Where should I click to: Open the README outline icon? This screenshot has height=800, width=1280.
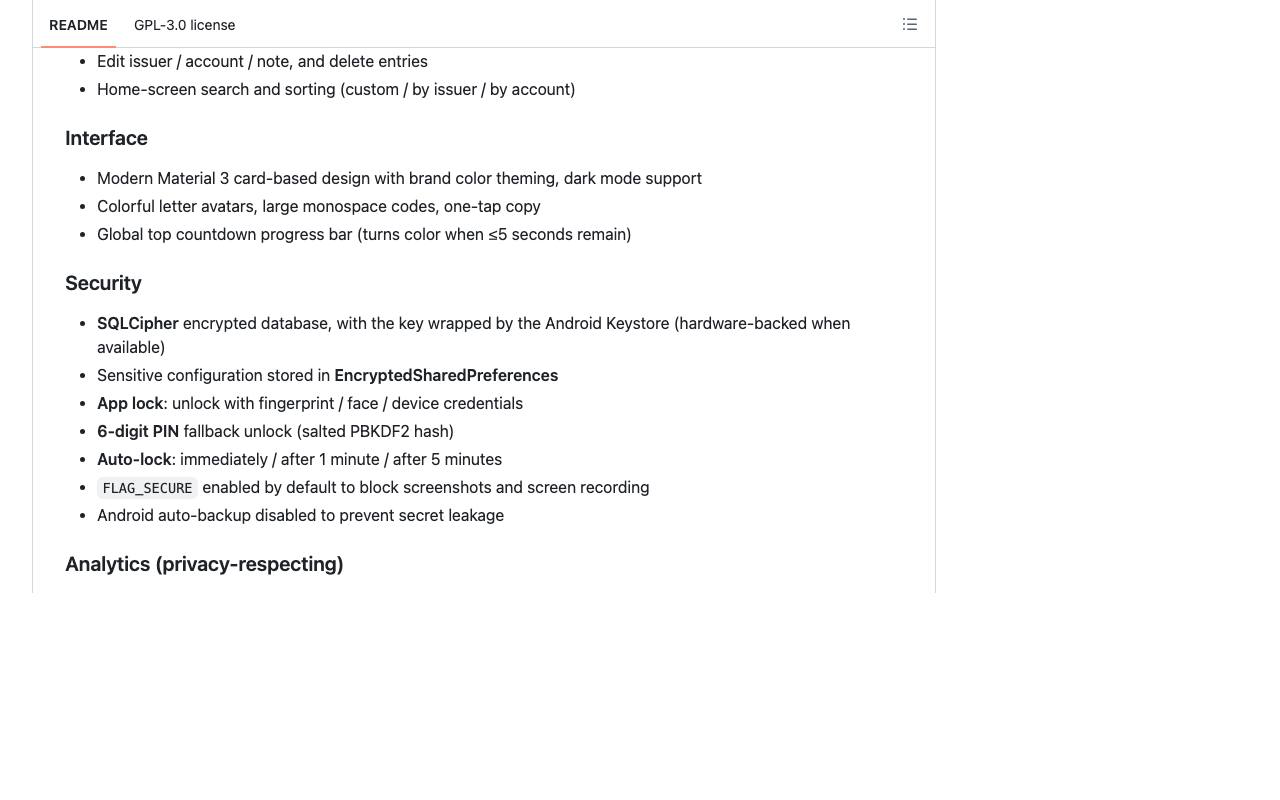pos(910,24)
